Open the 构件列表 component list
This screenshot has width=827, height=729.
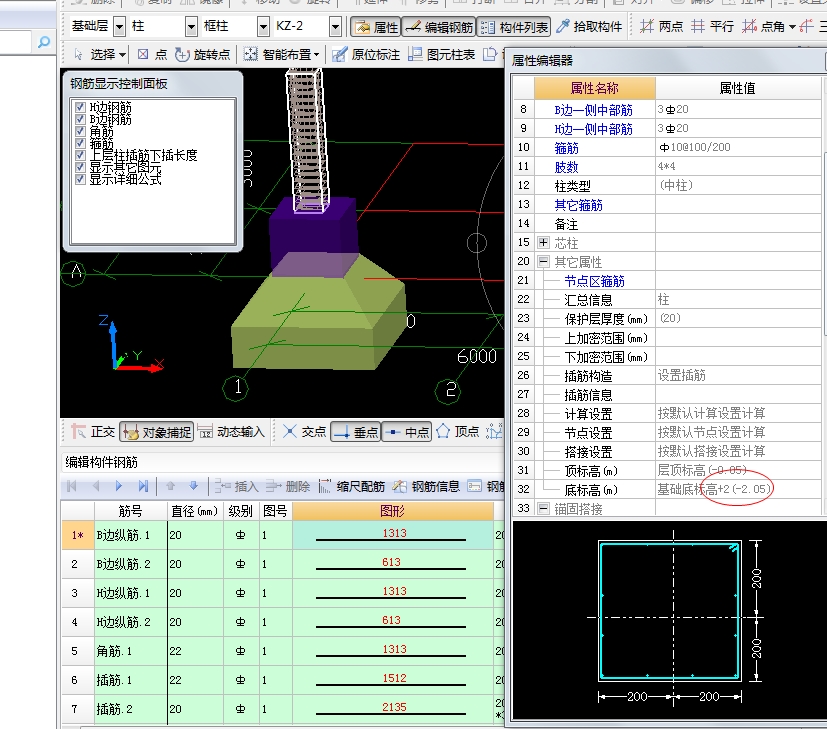pyautogui.click(x=514, y=27)
